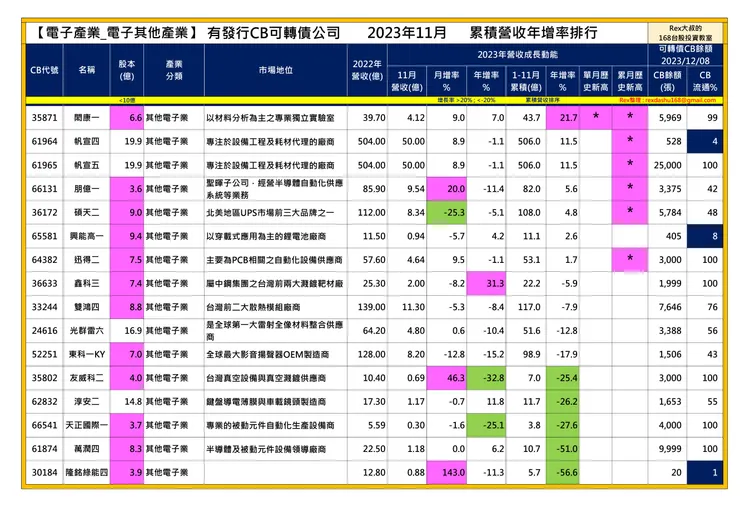Click 2023年11月 in the title
The image size is (740, 523).
pos(407,33)
